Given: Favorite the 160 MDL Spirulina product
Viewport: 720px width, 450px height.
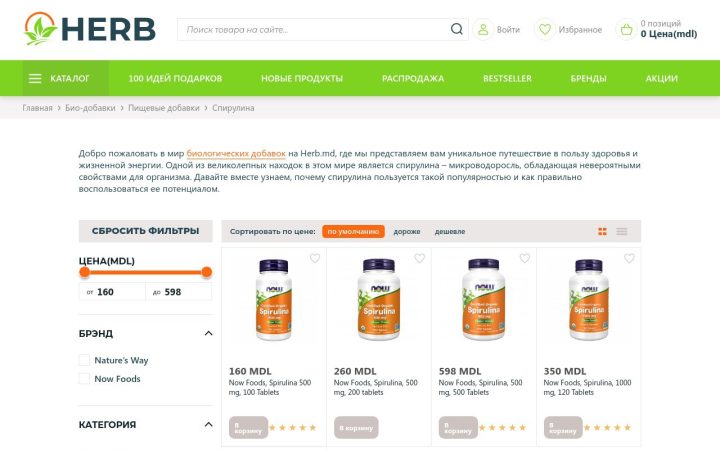Looking at the screenshot, I should pyautogui.click(x=315, y=259).
